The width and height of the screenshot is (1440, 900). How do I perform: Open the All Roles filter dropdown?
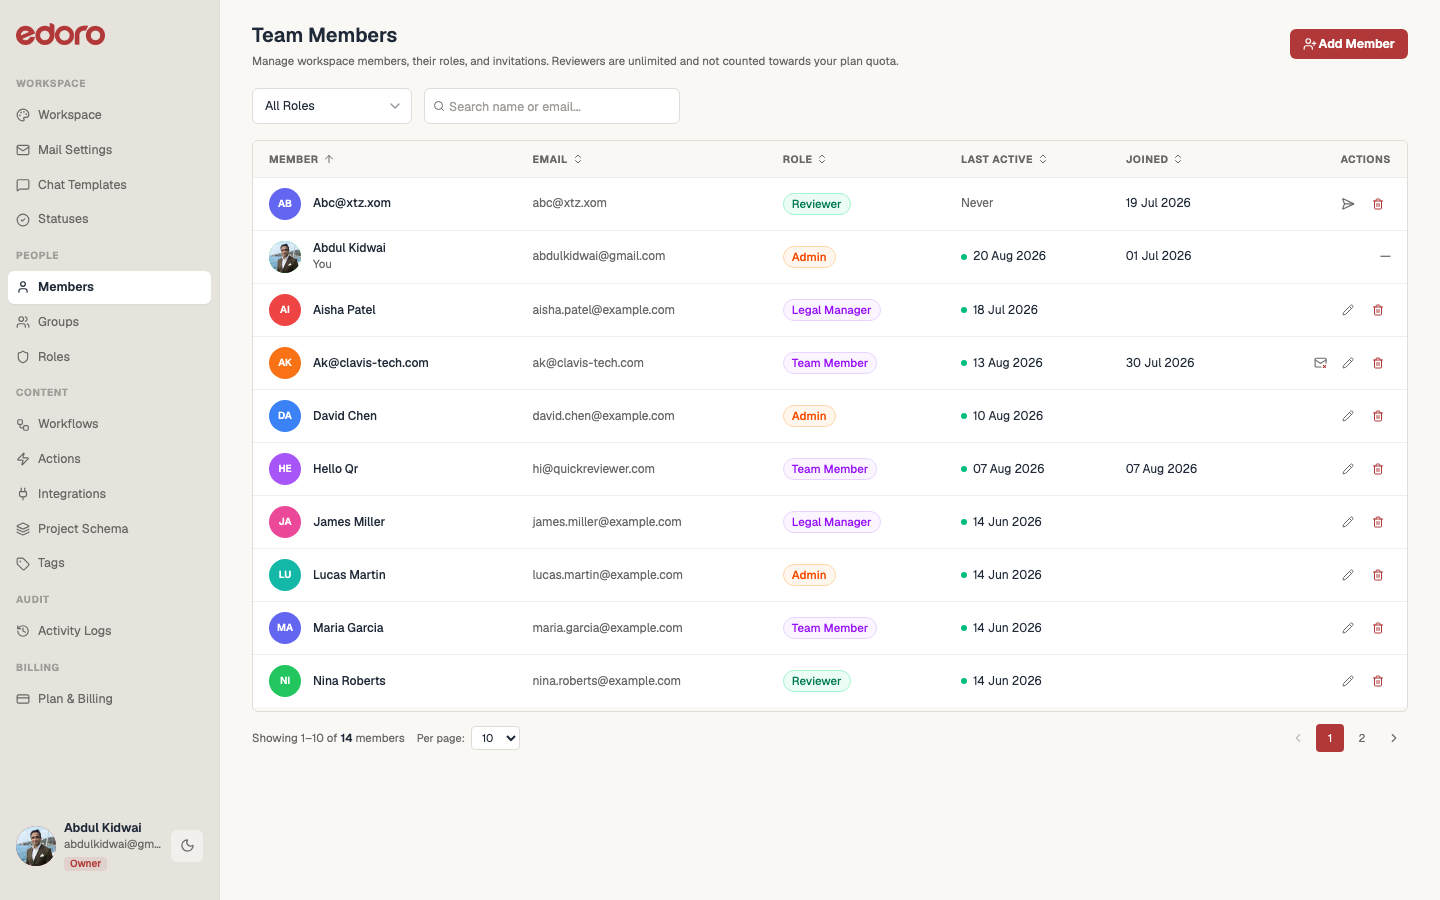tap(332, 106)
